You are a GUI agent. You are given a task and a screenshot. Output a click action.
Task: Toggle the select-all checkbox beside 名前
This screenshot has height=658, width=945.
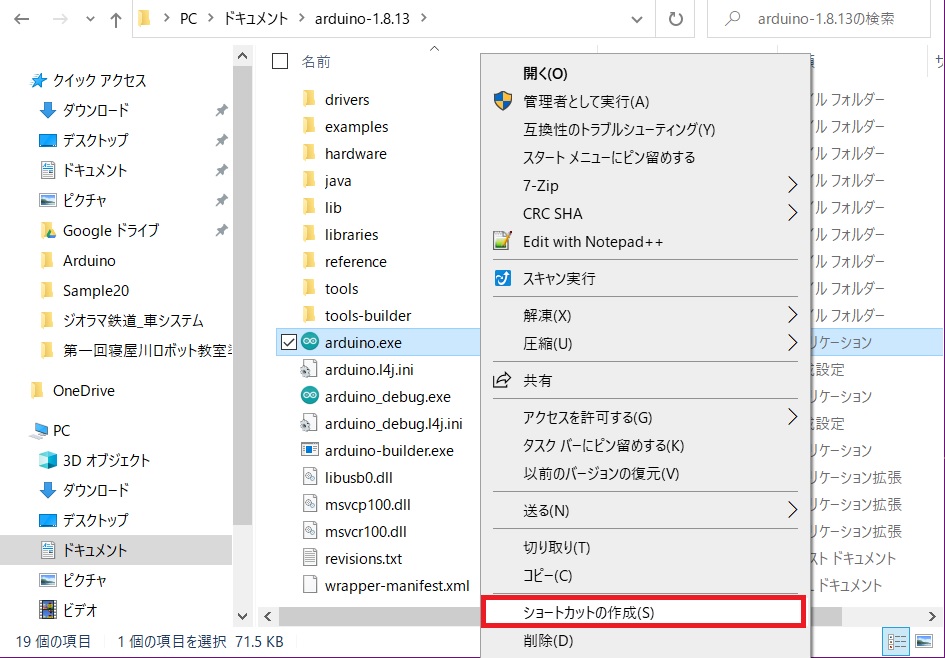point(280,61)
